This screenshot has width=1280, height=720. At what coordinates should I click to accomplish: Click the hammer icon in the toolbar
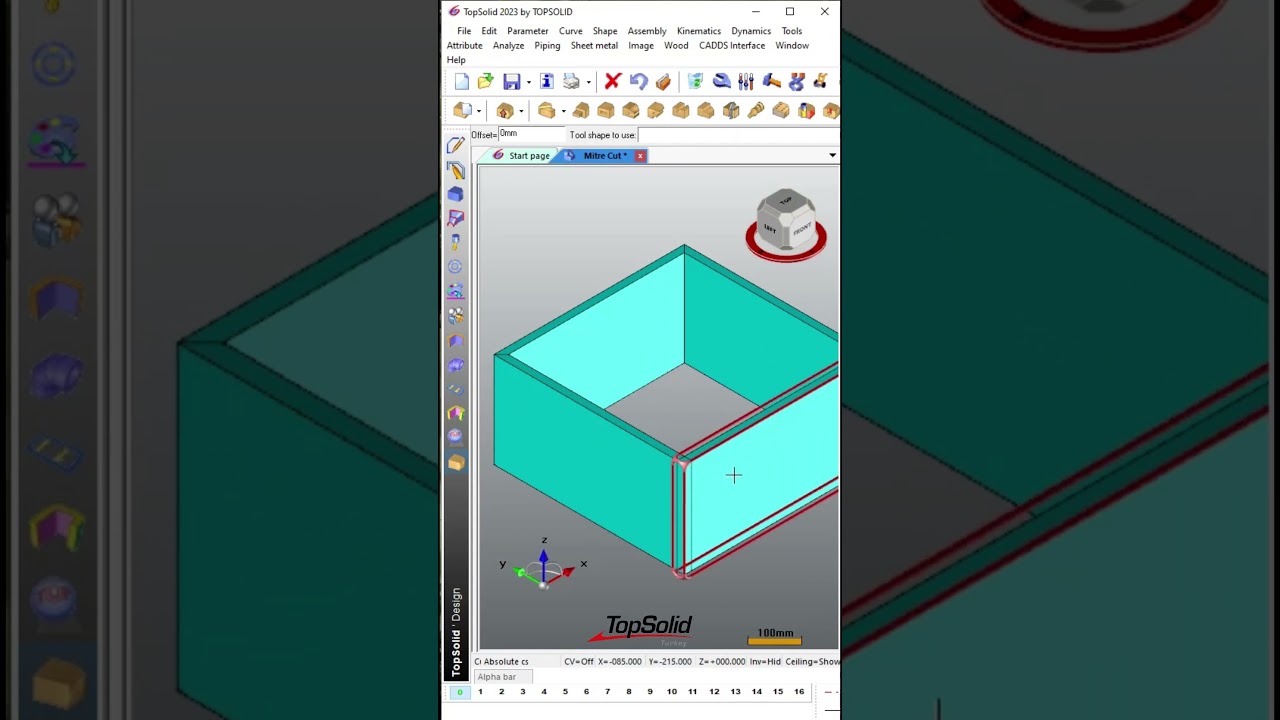coord(771,82)
